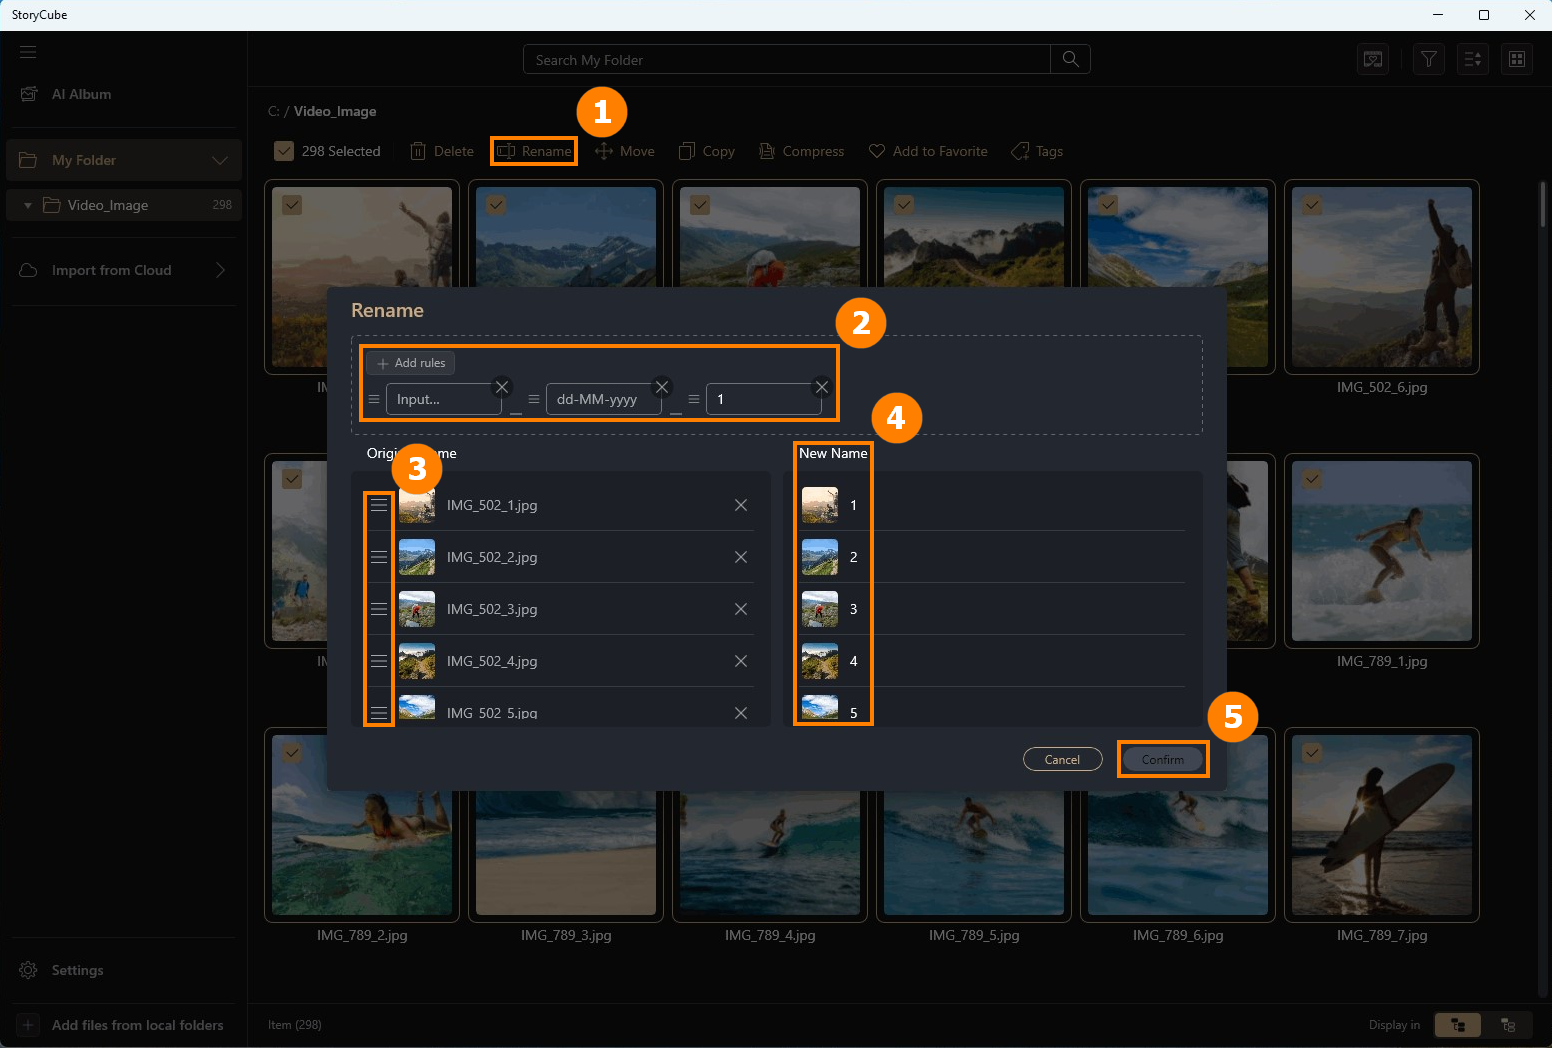Remove the Input... rule with its X
The height and width of the screenshot is (1048, 1552).
[502, 387]
